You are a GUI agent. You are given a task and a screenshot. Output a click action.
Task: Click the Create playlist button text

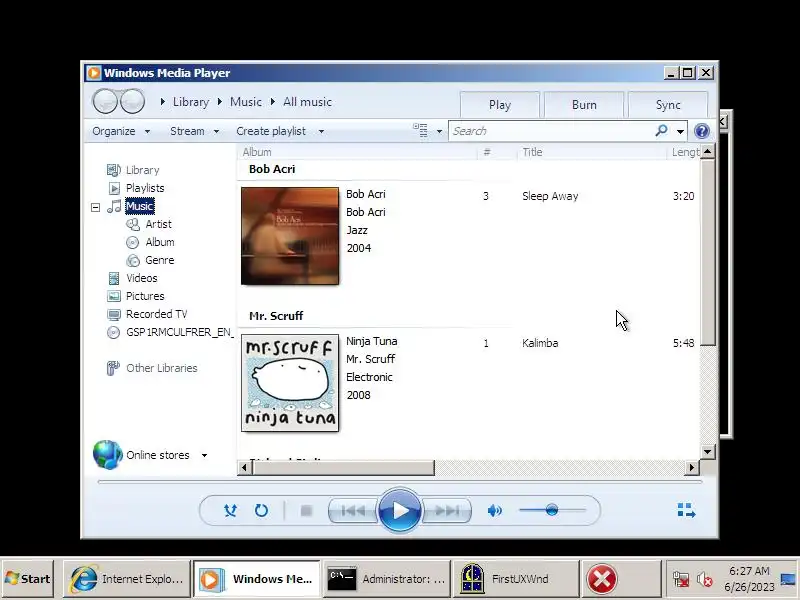tap(271, 131)
